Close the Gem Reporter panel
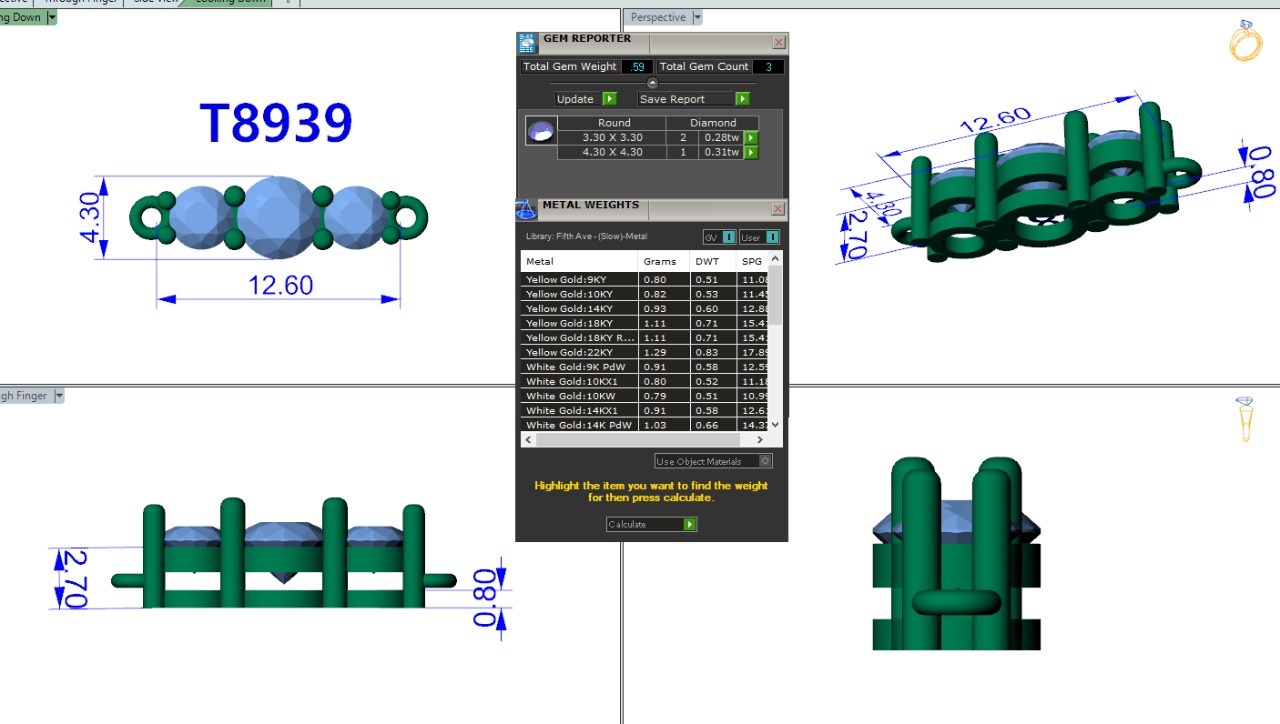 click(x=779, y=43)
